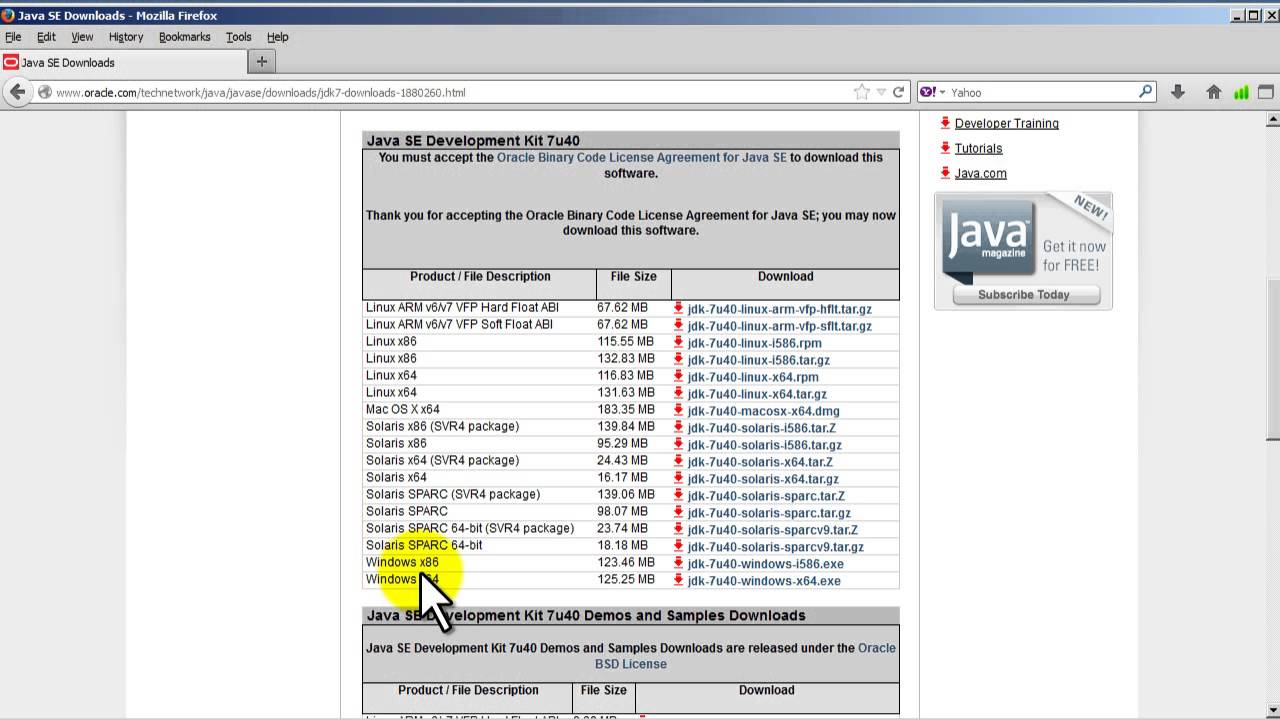Click red arrow beside Java.com
This screenshot has width=1280, height=720.
945,172
